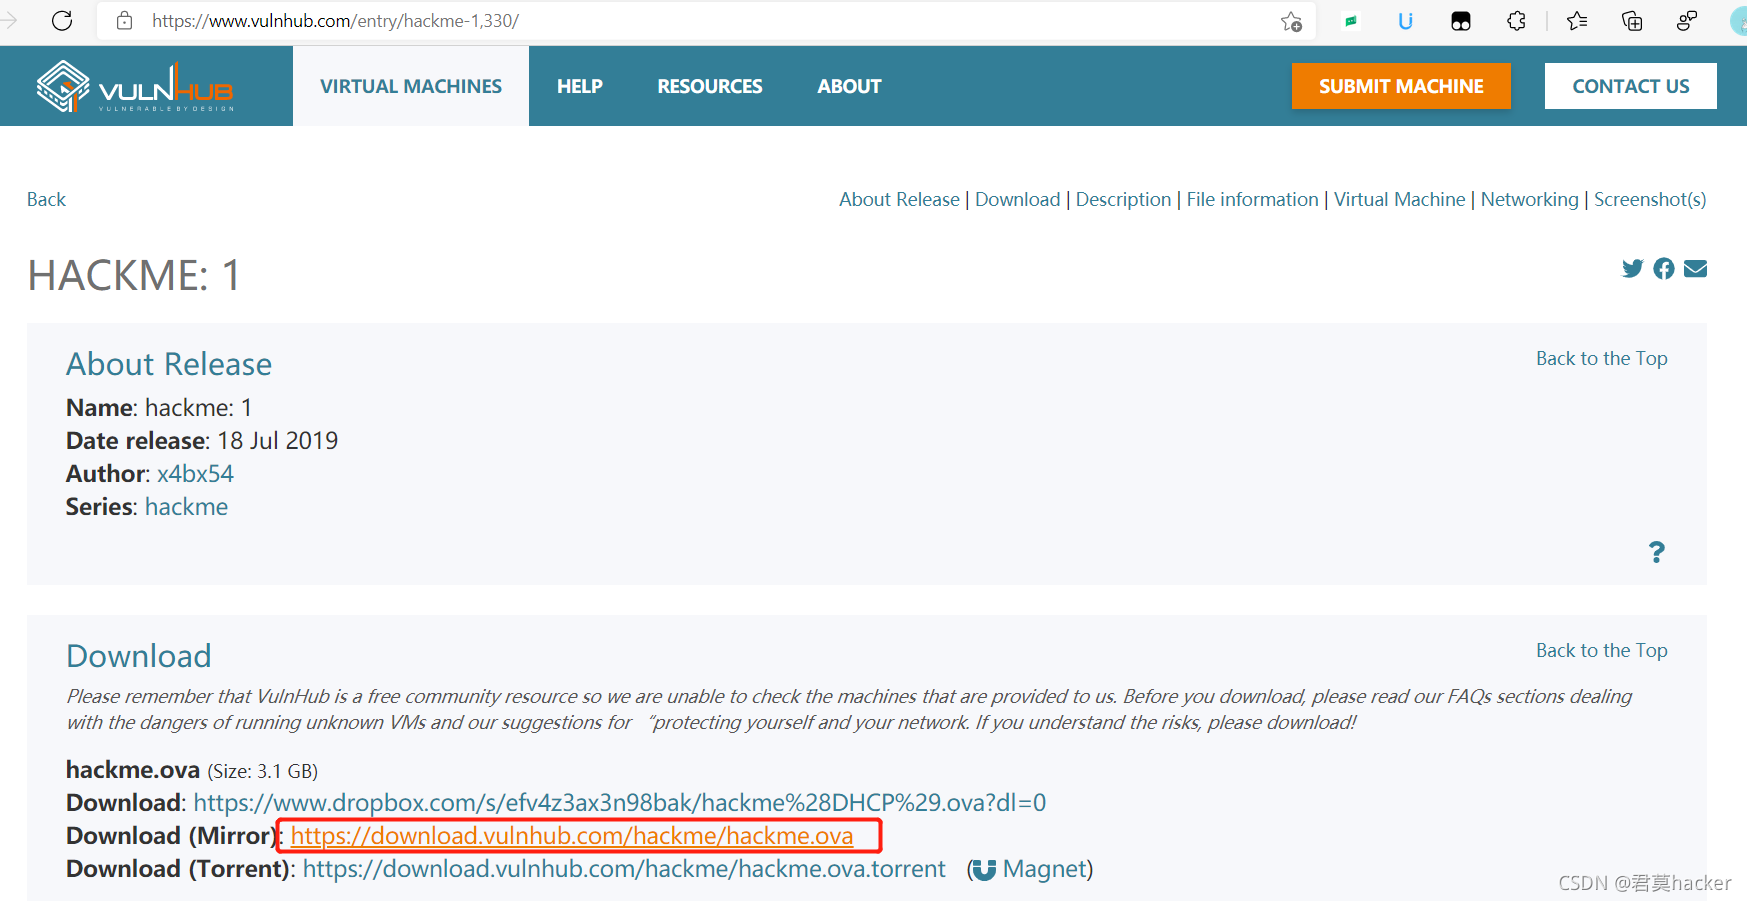This screenshot has width=1747, height=901.
Task: Click the 'hackme.ova (Size: 3.1 GB)' text
Action: pyautogui.click(x=192, y=770)
